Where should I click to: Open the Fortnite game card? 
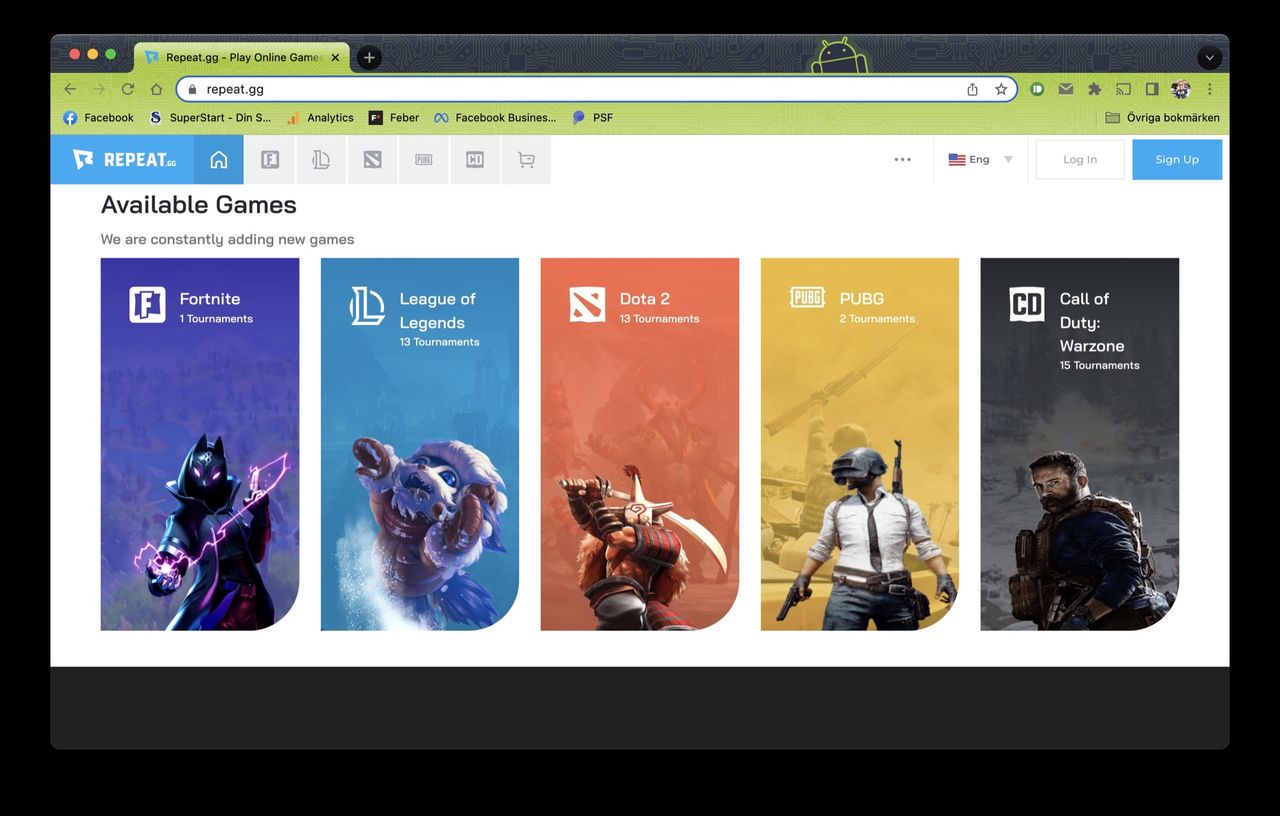[200, 444]
